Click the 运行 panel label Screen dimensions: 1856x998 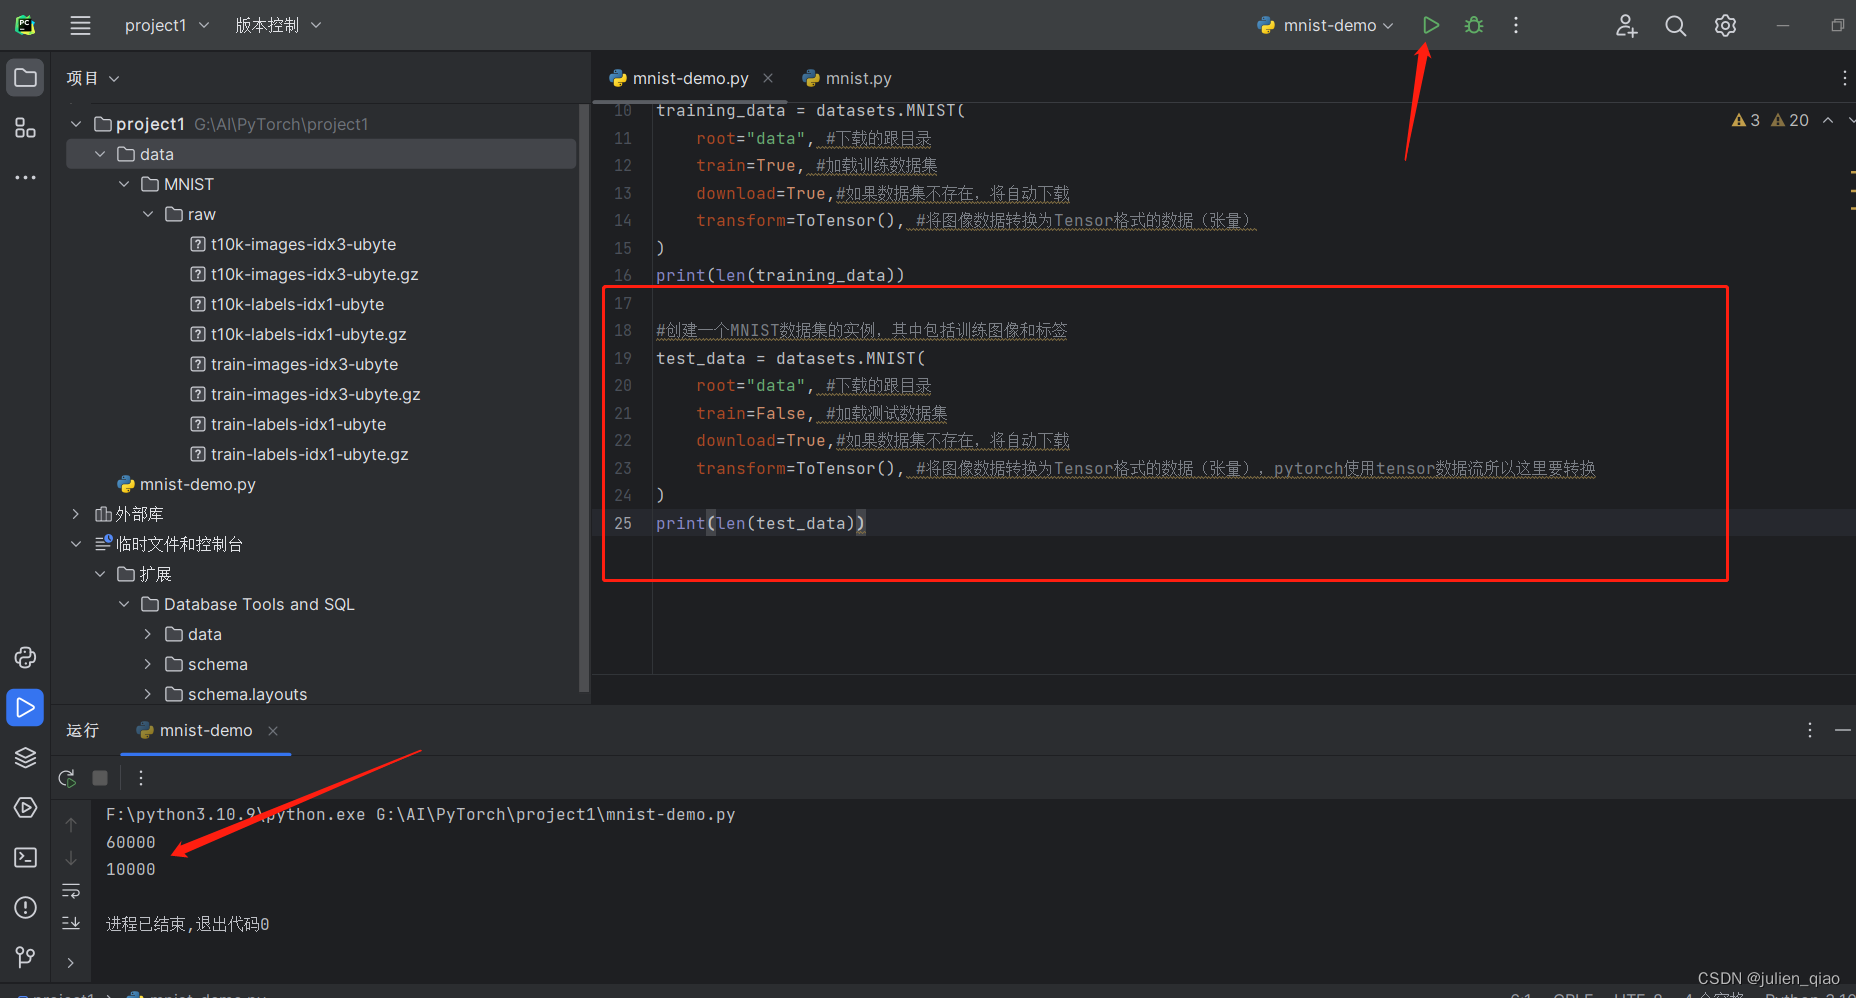tap(82, 731)
